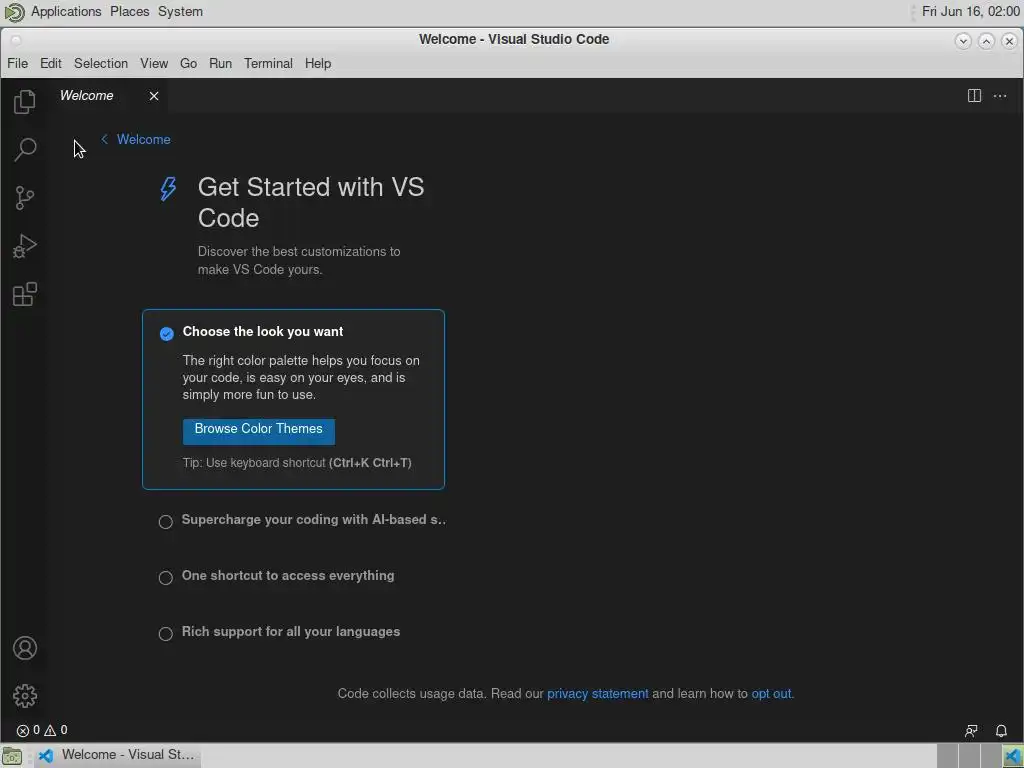The height and width of the screenshot is (768, 1024).
Task: Open the Go menu
Action: (x=188, y=63)
